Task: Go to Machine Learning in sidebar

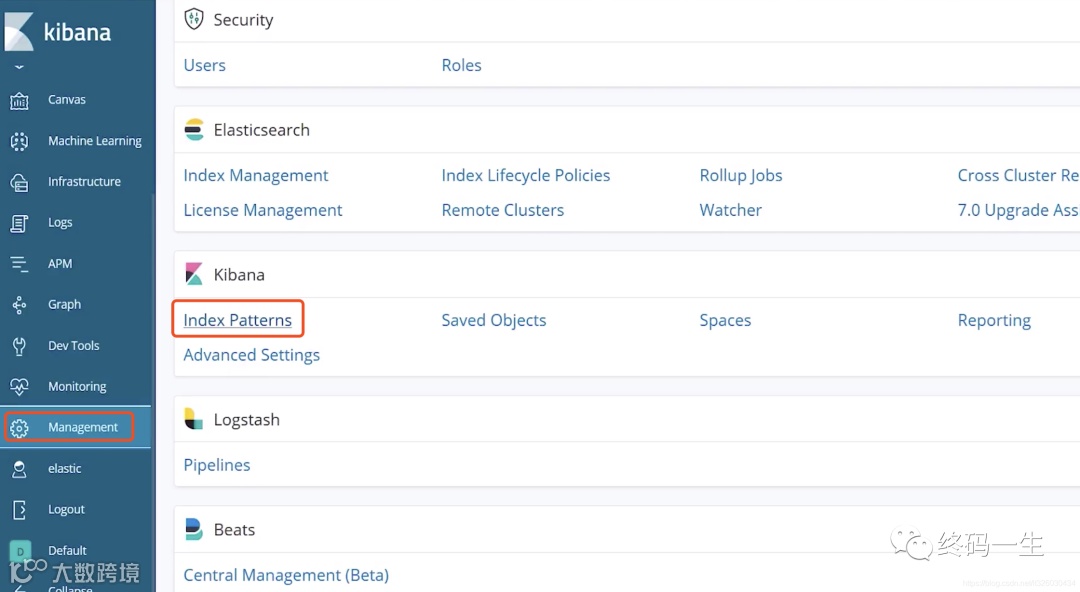Action: [x=95, y=141]
